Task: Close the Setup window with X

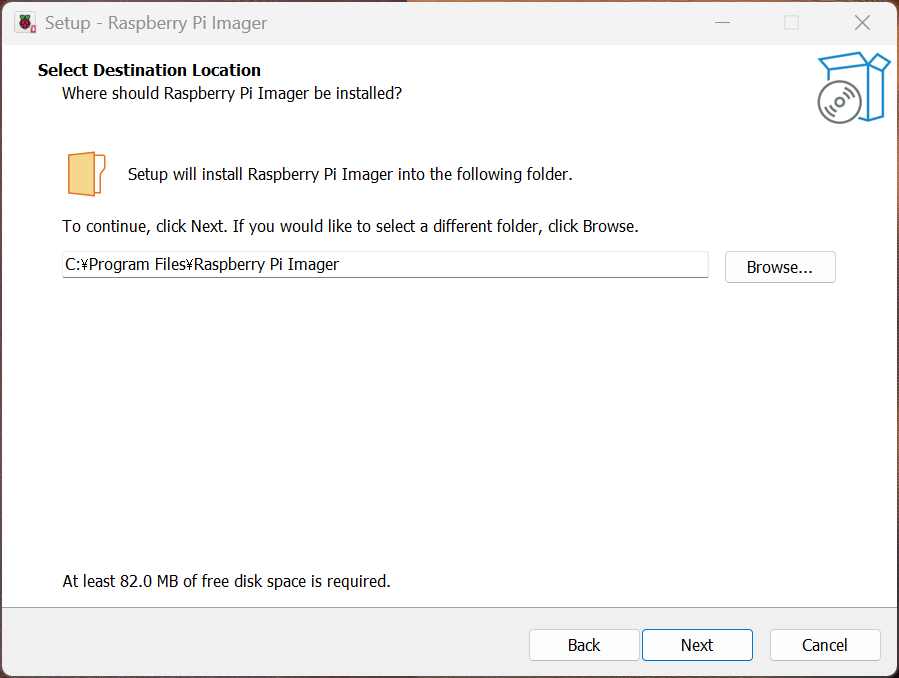Action: click(861, 23)
